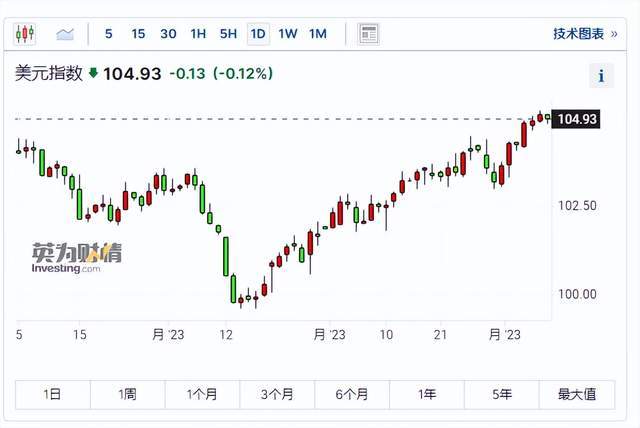Viewport: 640px width, 428px height.
Task: Switch to the 1年 range tab
Action: (x=427, y=394)
